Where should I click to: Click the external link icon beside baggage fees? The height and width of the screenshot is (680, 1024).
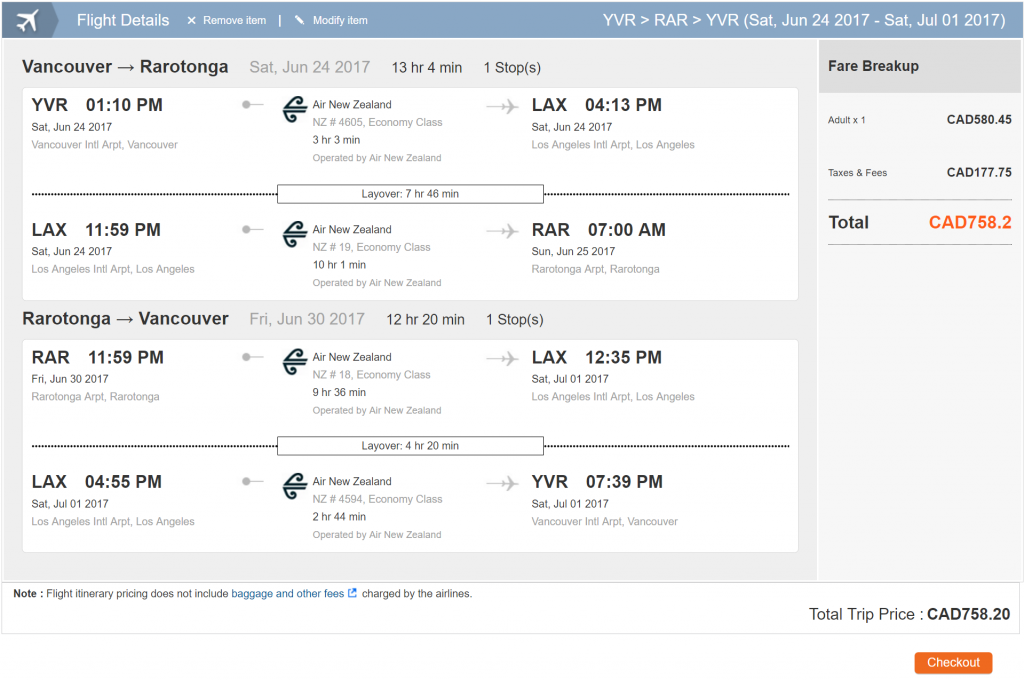[x=353, y=593]
